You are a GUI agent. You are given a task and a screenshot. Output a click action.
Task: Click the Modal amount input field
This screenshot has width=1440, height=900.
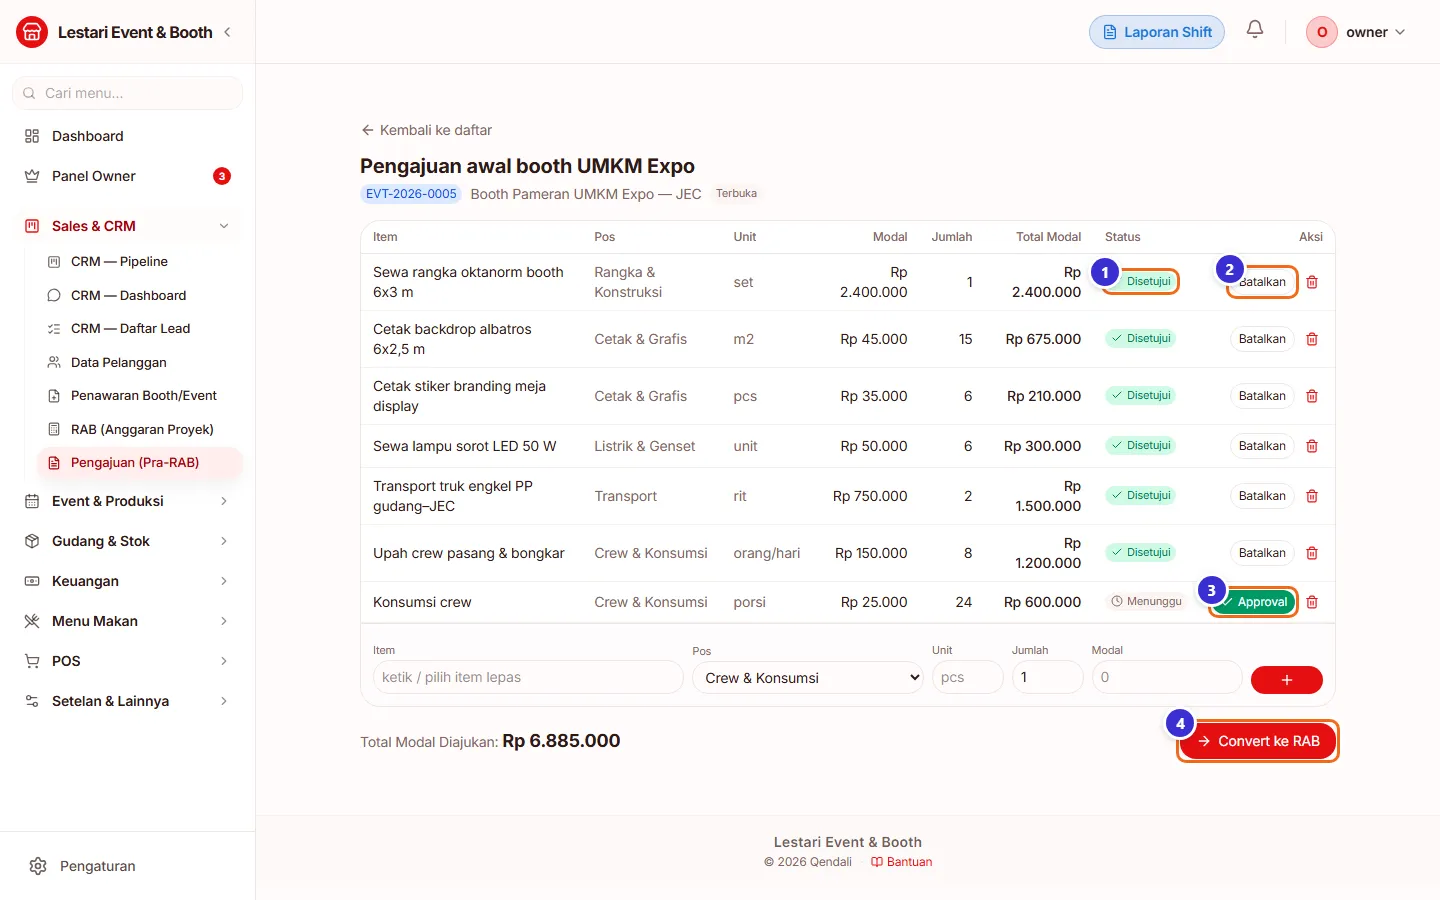coord(1167,677)
